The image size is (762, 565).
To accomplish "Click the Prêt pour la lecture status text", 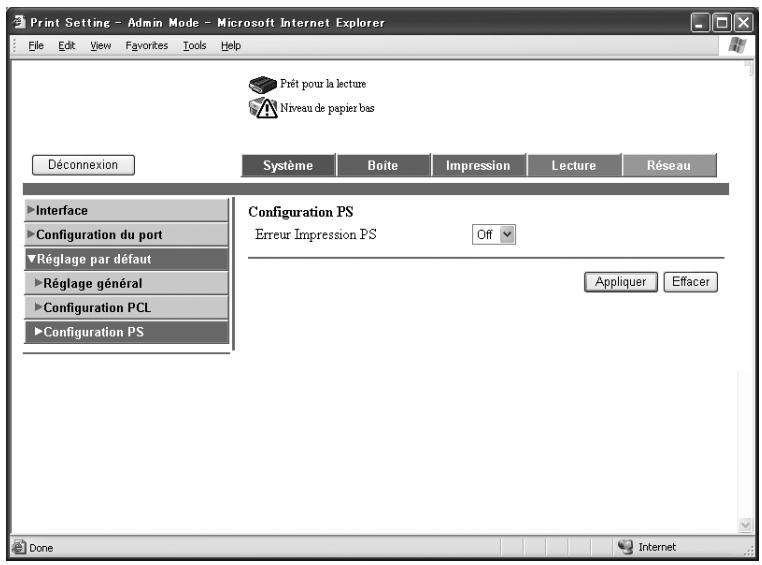I will click(x=323, y=84).
